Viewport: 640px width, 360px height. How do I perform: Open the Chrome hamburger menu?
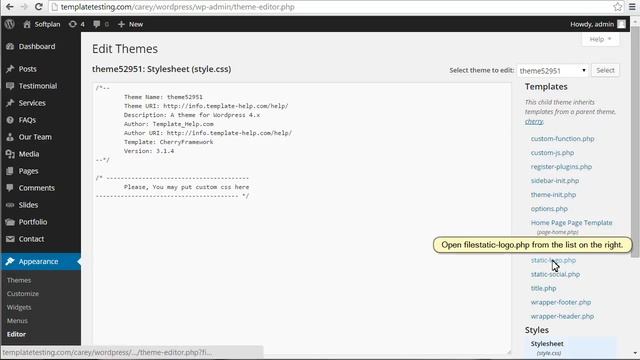click(632, 7)
